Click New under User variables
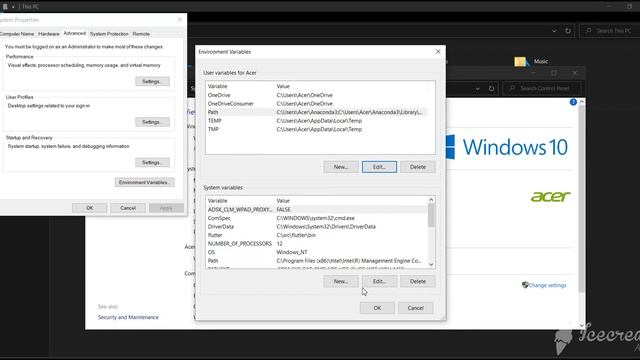Image resolution: width=640 pixels, height=360 pixels. coord(341,167)
